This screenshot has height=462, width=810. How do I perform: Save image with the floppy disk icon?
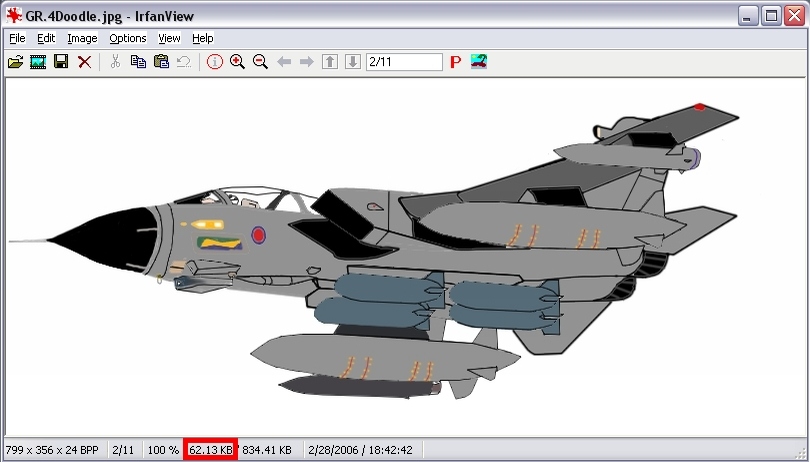61,62
